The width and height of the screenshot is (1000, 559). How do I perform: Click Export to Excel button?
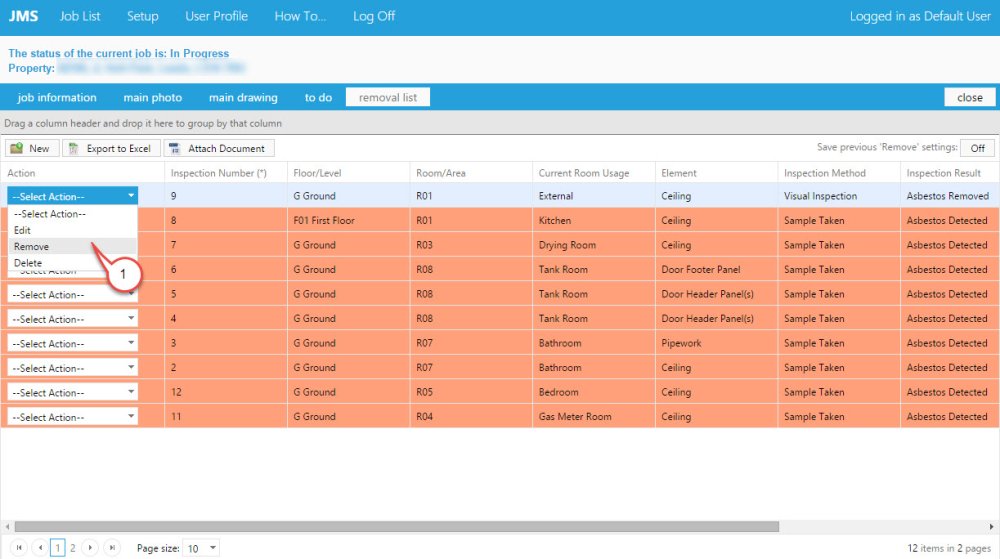coord(110,149)
